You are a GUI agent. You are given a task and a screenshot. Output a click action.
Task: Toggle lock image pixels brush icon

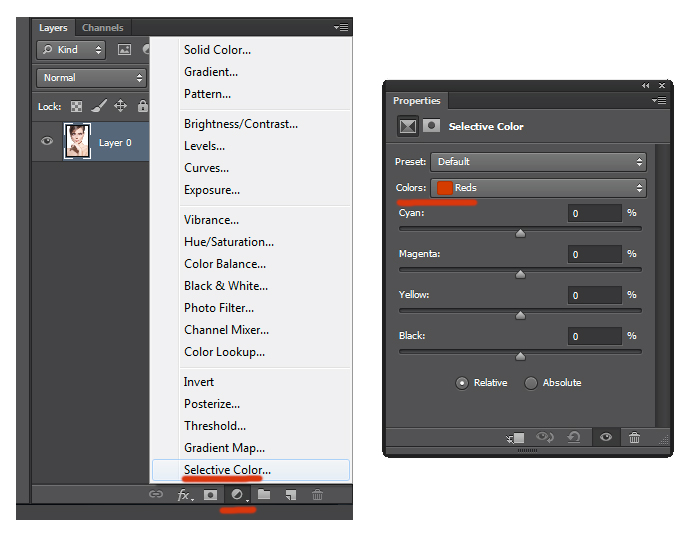(x=99, y=106)
